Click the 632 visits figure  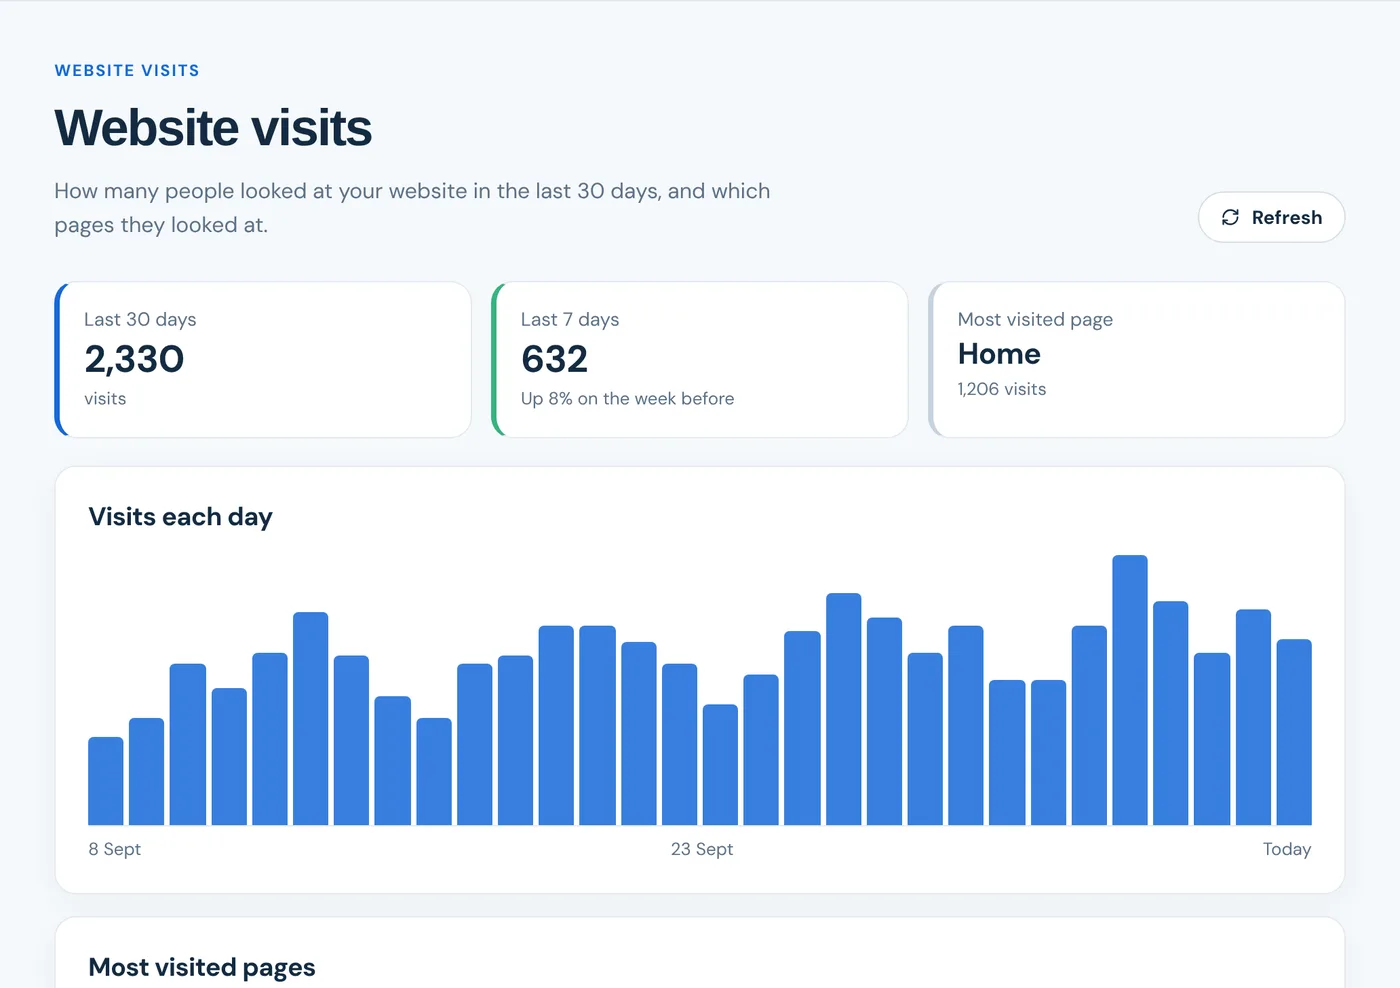[555, 359]
